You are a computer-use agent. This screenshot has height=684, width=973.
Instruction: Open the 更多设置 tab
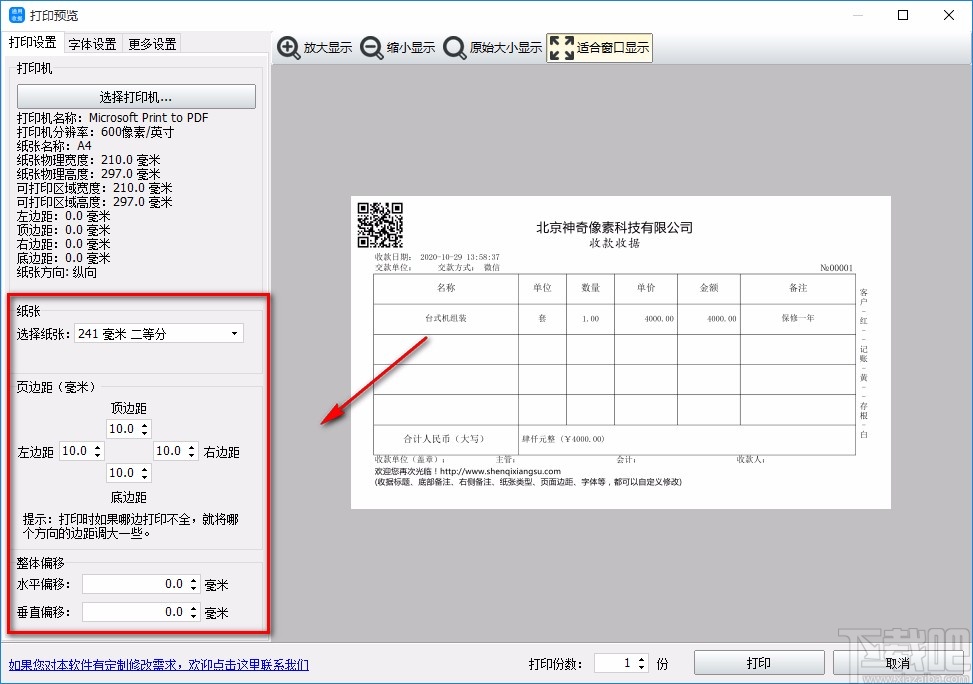(151, 43)
